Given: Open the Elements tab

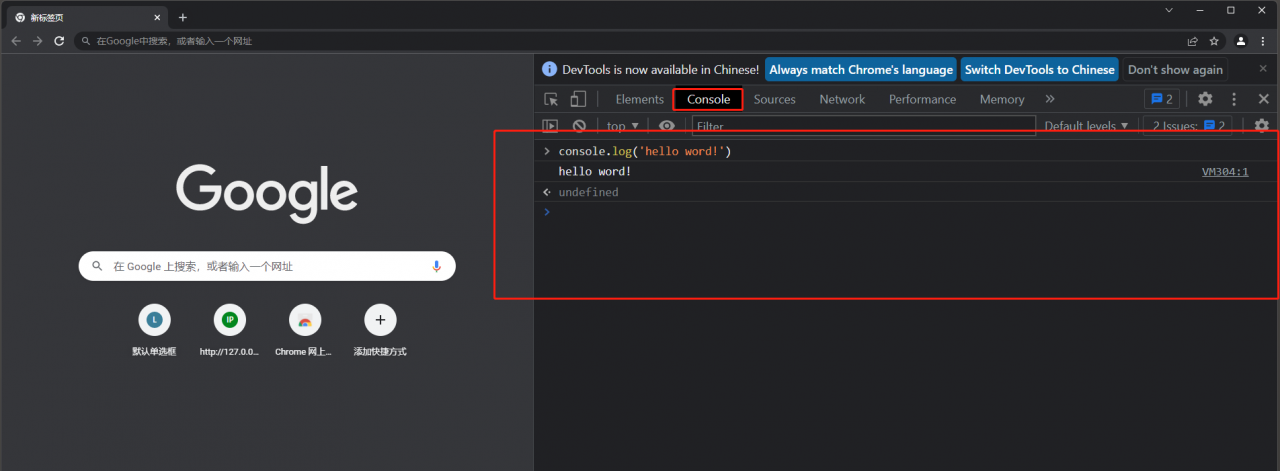Looking at the screenshot, I should (640, 99).
